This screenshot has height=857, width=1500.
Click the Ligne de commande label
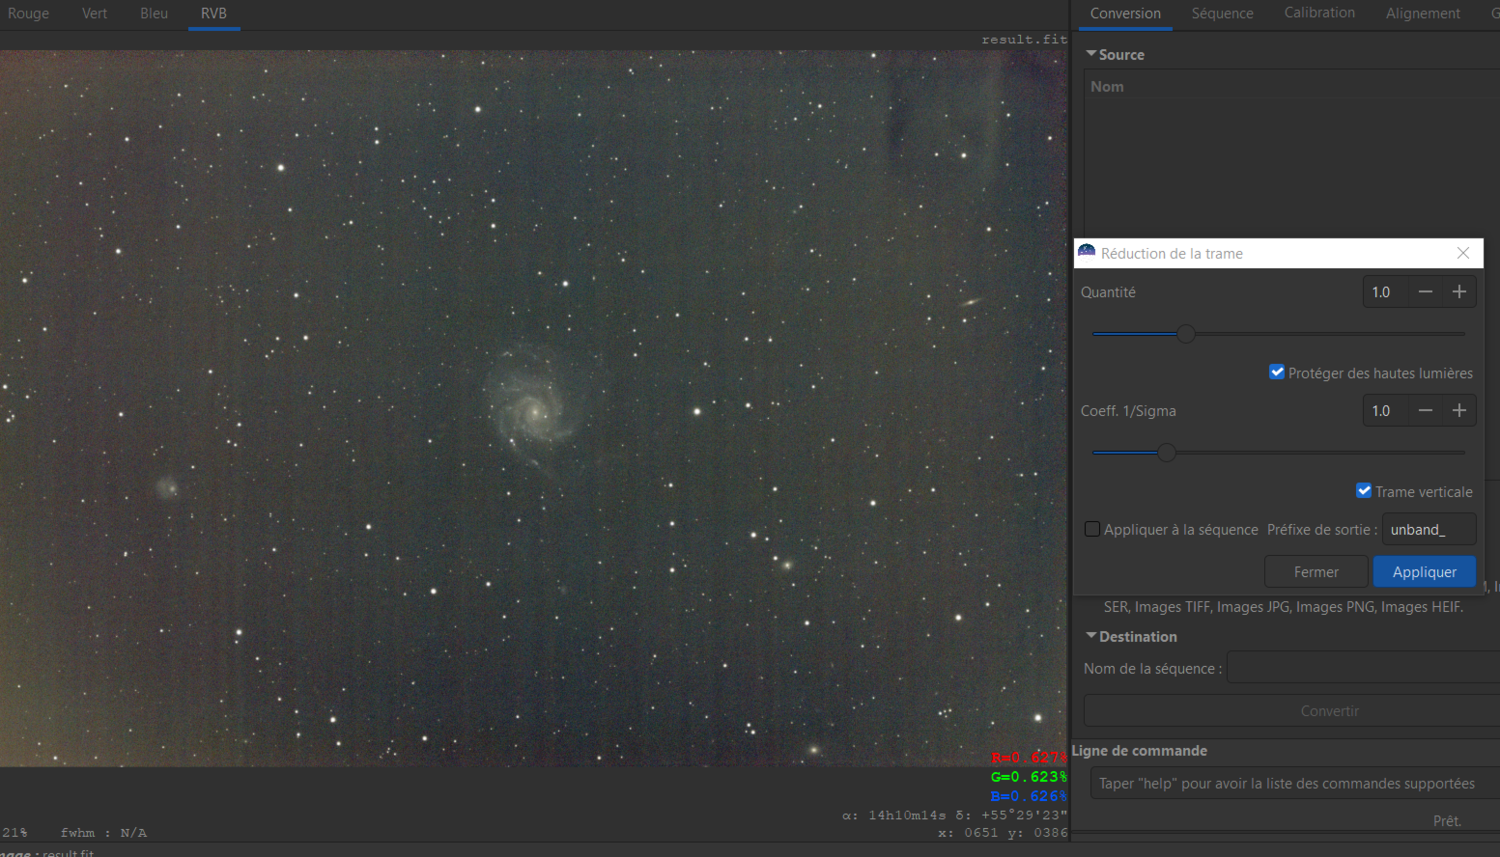pos(1139,751)
